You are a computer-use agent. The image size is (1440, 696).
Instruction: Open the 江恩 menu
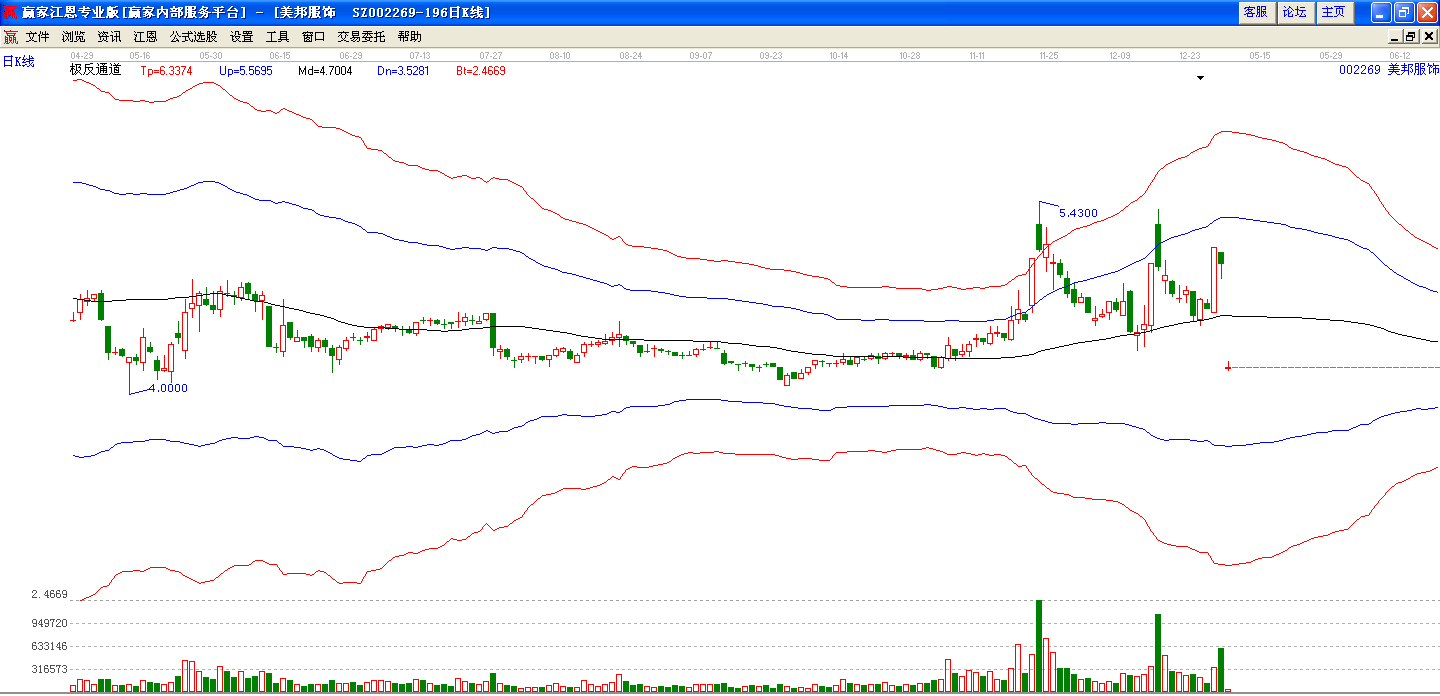(x=145, y=37)
